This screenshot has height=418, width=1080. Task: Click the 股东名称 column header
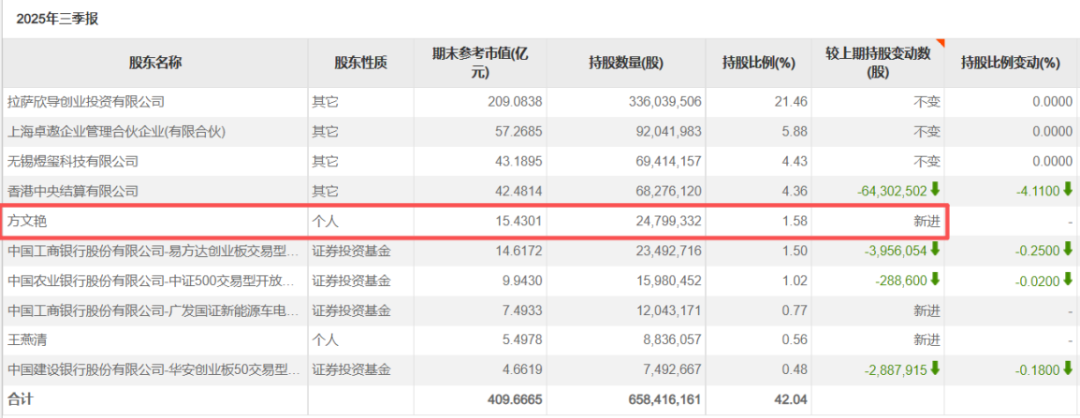tap(156, 63)
